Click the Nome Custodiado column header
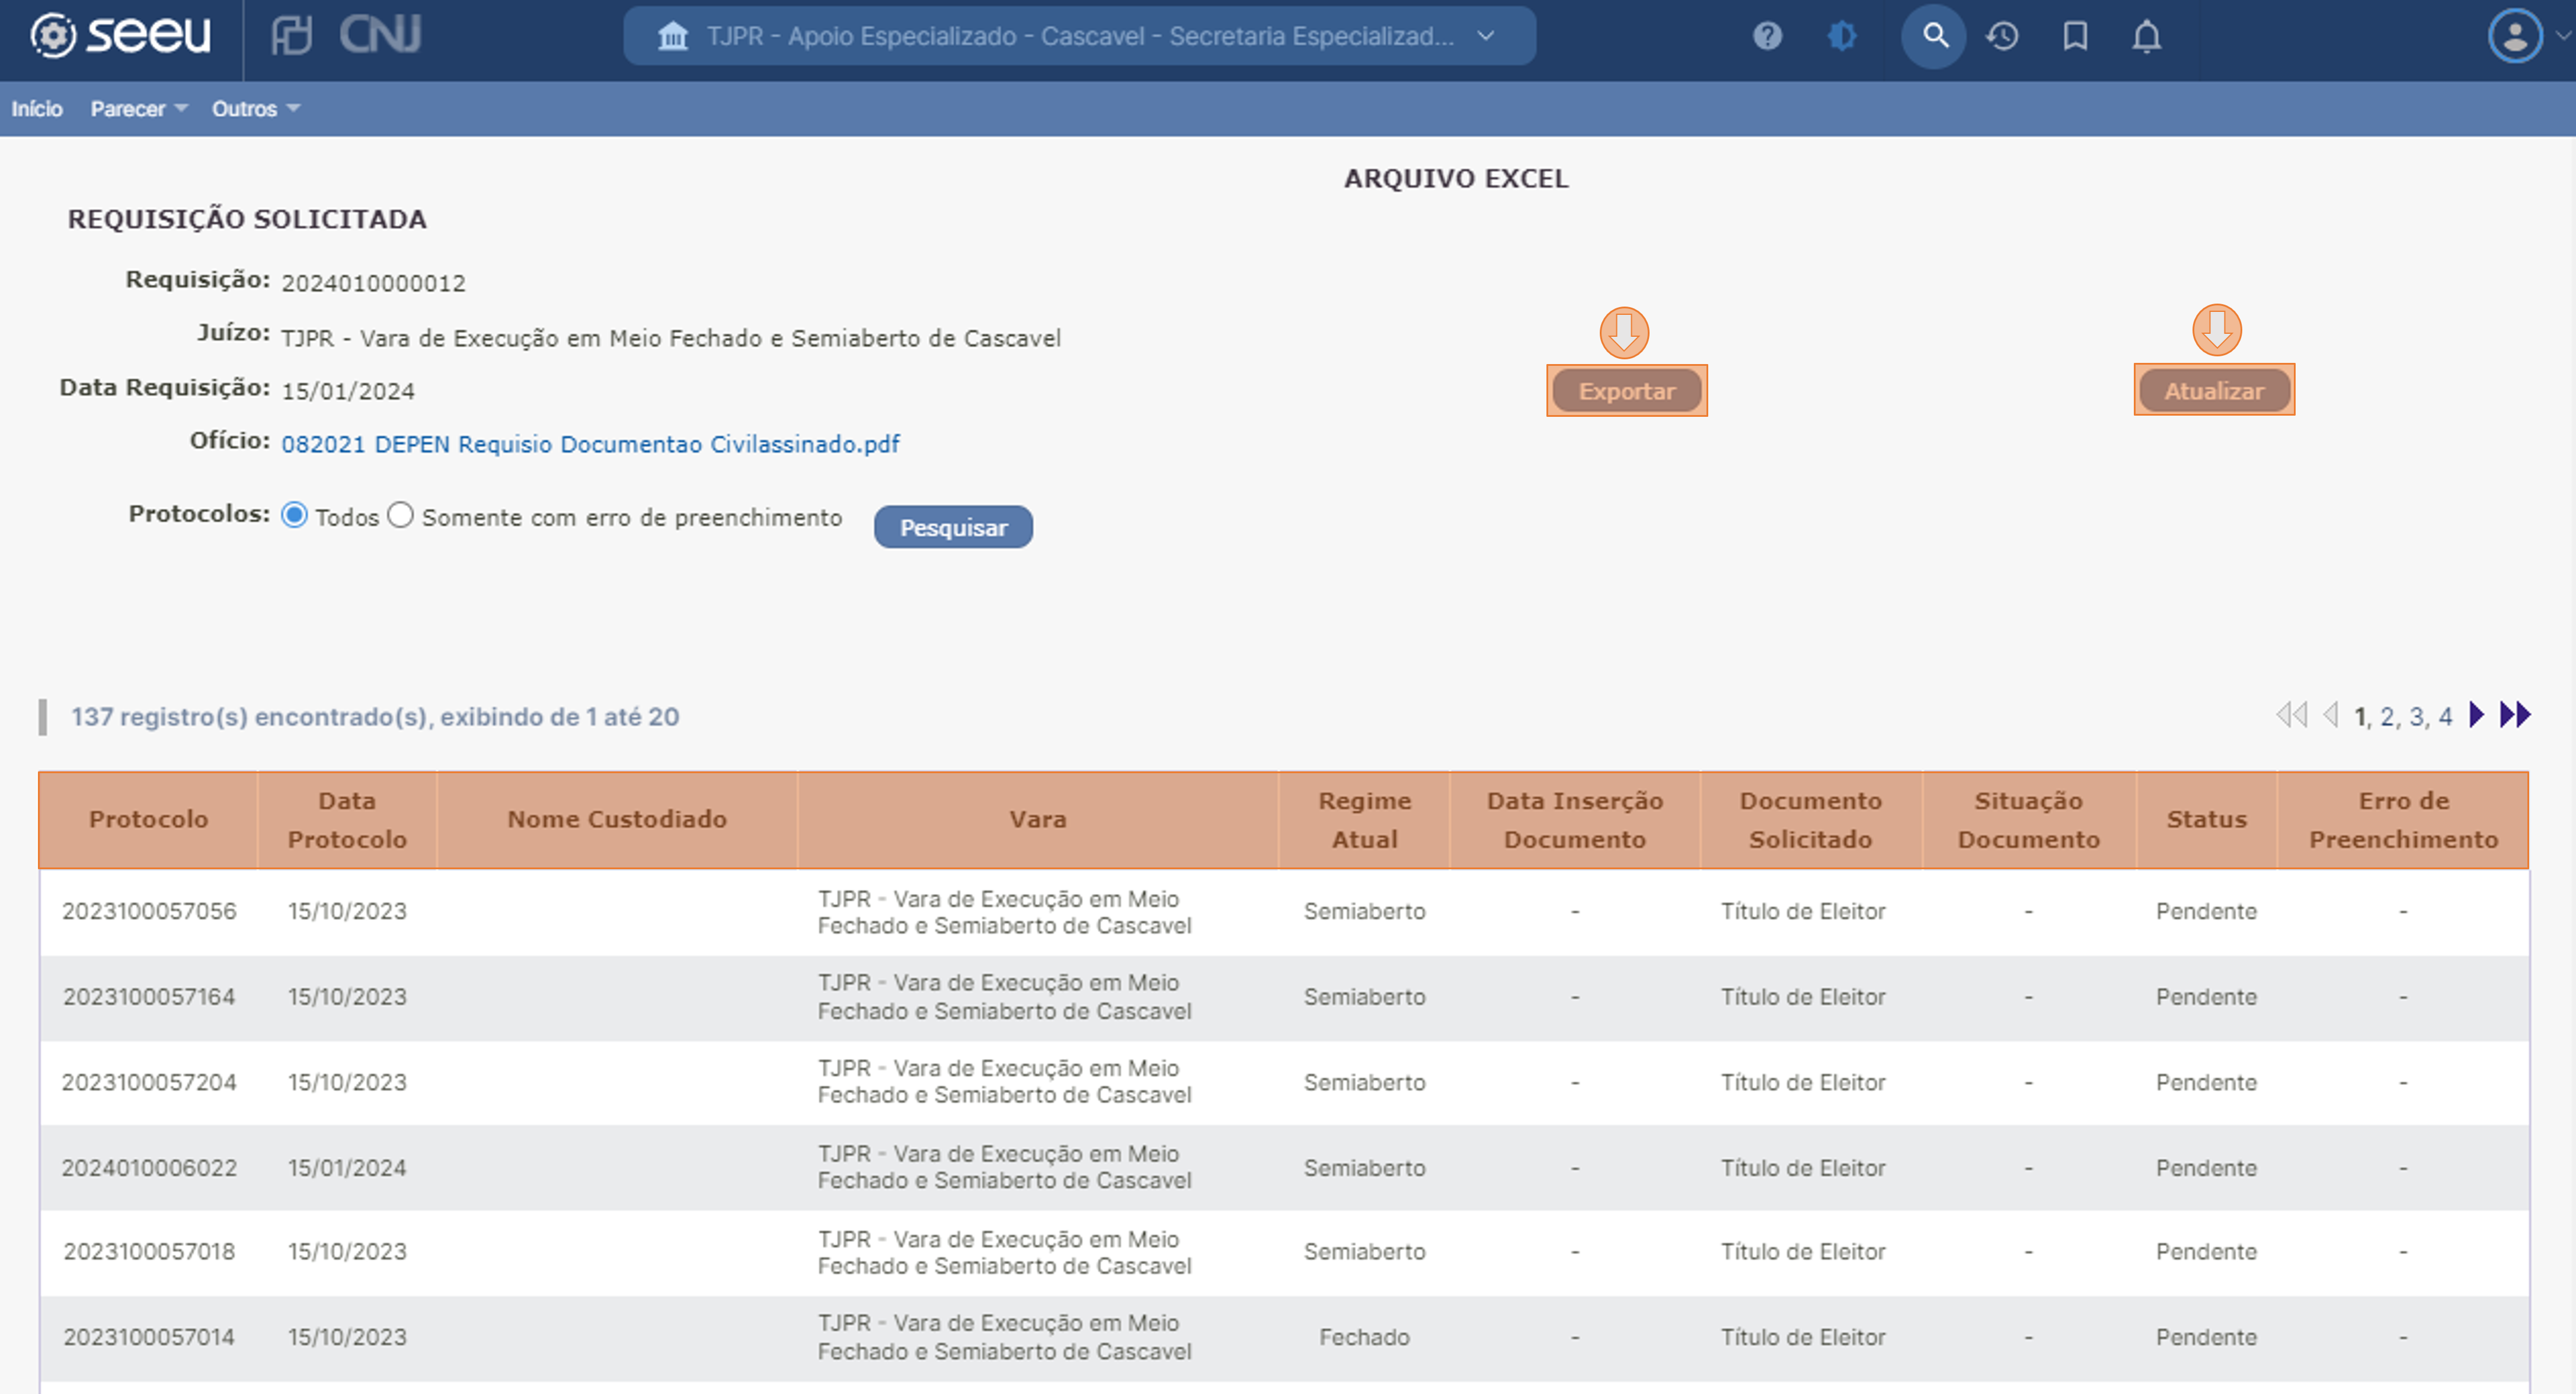This screenshot has width=2576, height=1394. point(616,819)
